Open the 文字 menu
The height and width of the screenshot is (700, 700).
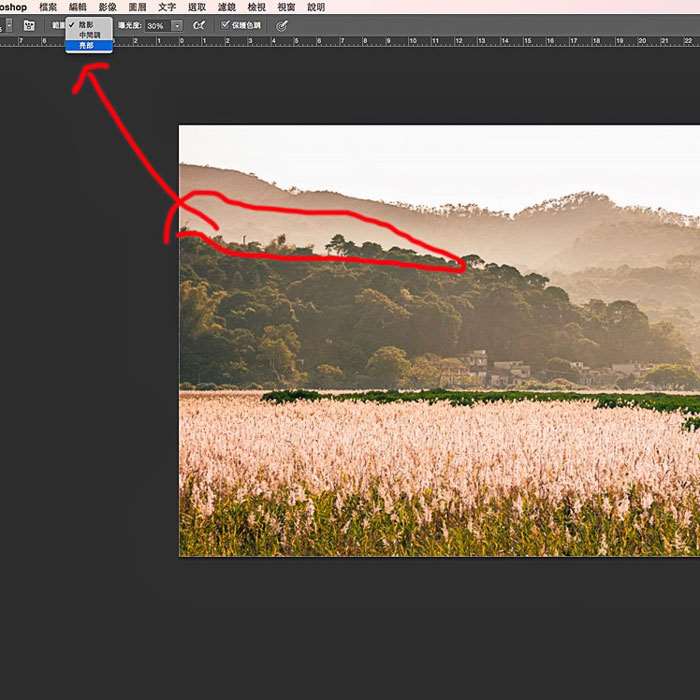coord(167,7)
